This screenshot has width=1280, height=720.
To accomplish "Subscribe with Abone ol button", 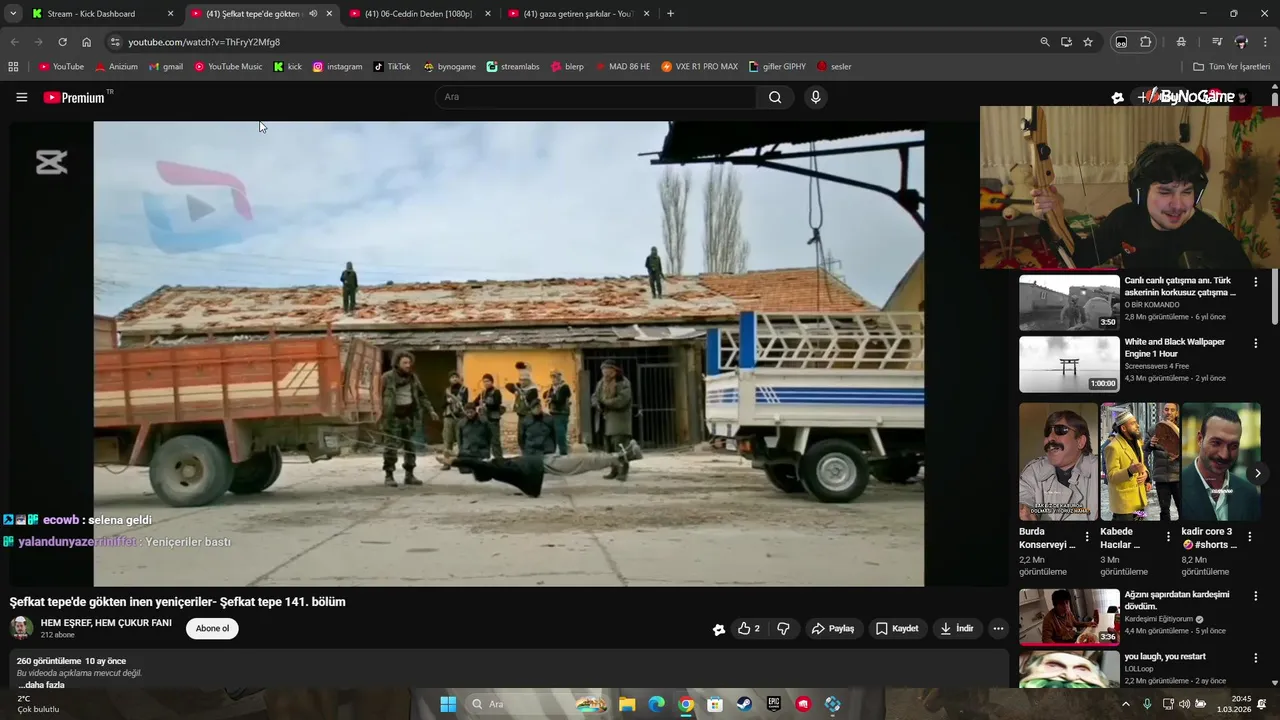I will click(x=212, y=629).
